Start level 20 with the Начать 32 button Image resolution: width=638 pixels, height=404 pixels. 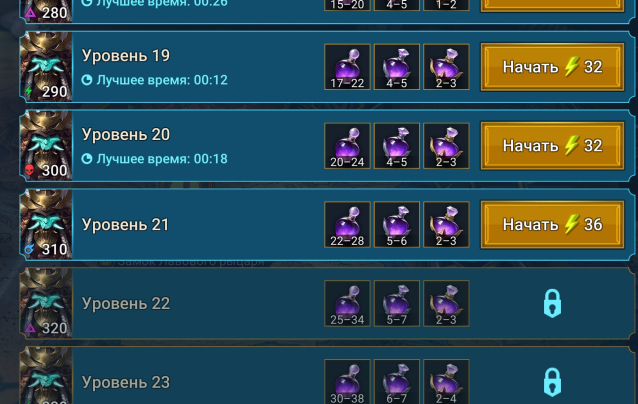pos(552,146)
